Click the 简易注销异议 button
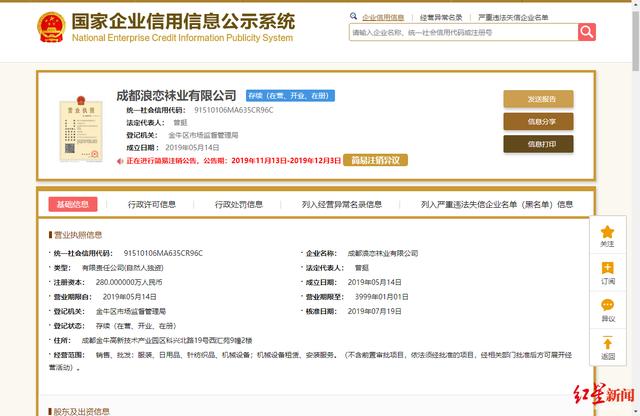 [x=376, y=160]
